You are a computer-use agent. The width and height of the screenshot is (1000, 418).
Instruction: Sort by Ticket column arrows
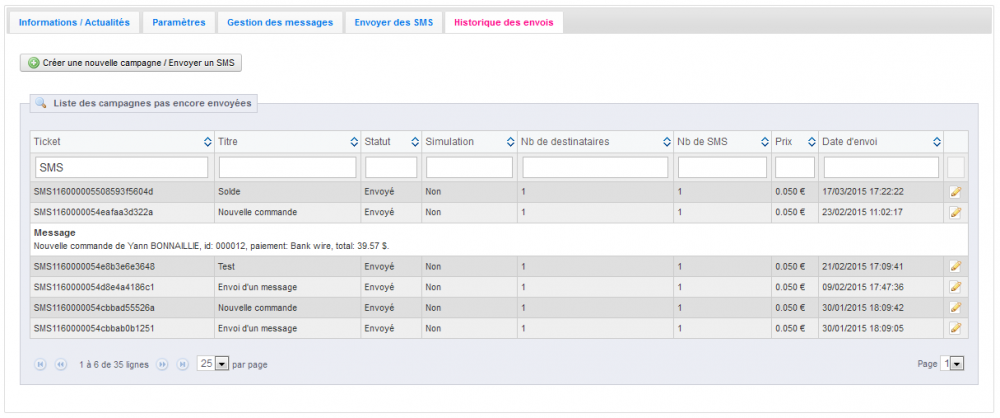[x=207, y=142]
